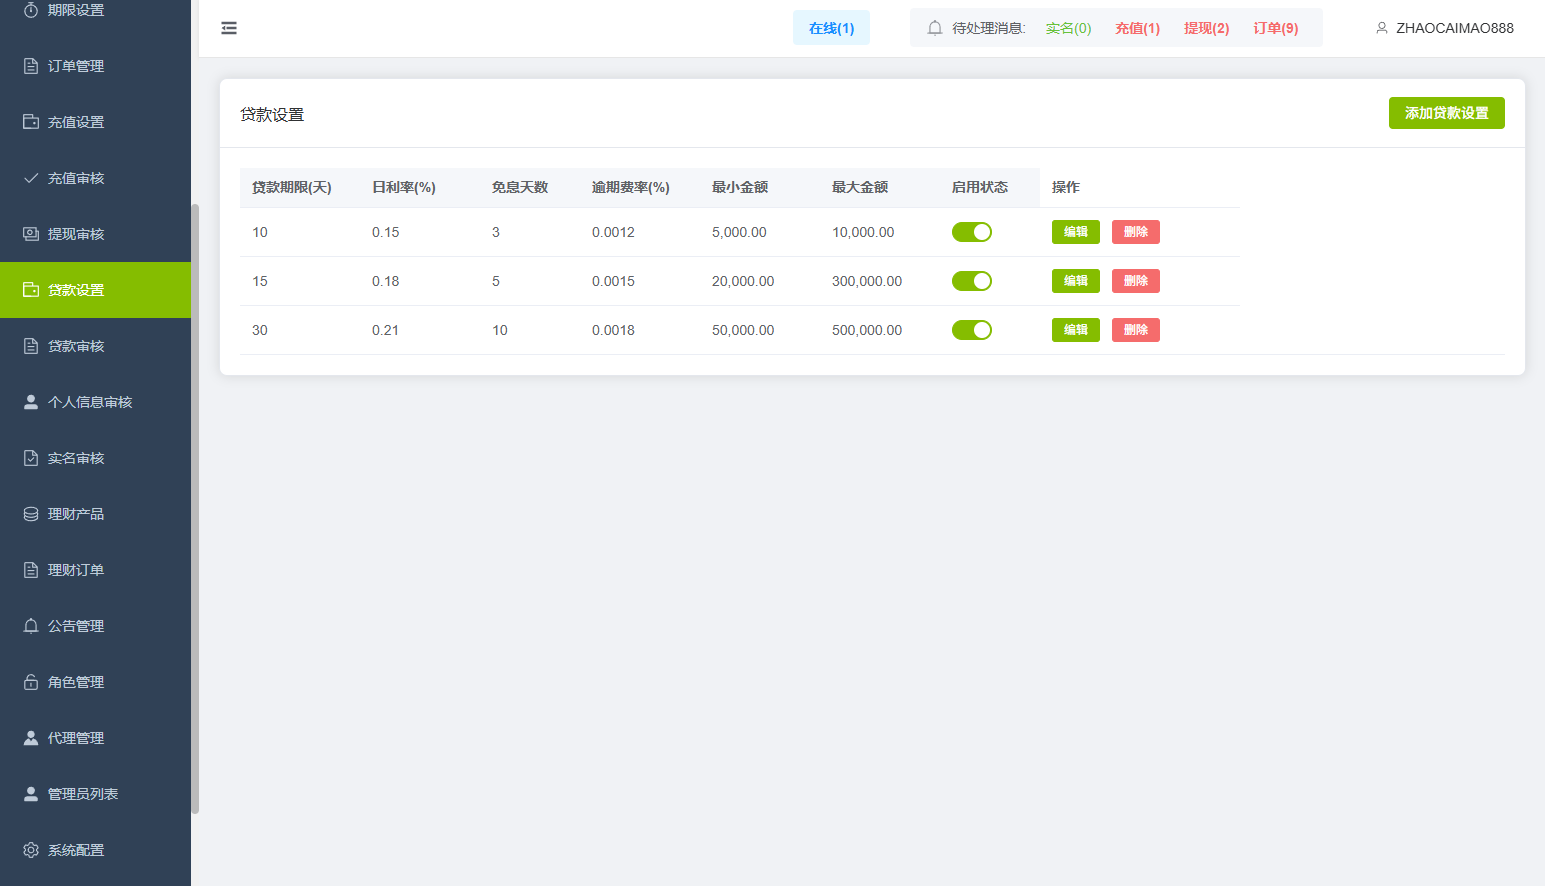Image resolution: width=1545 pixels, height=886 pixels.
Task: Disable the 10-day loan status toggle
Action: pyautogui.click(x=971, y=232)
